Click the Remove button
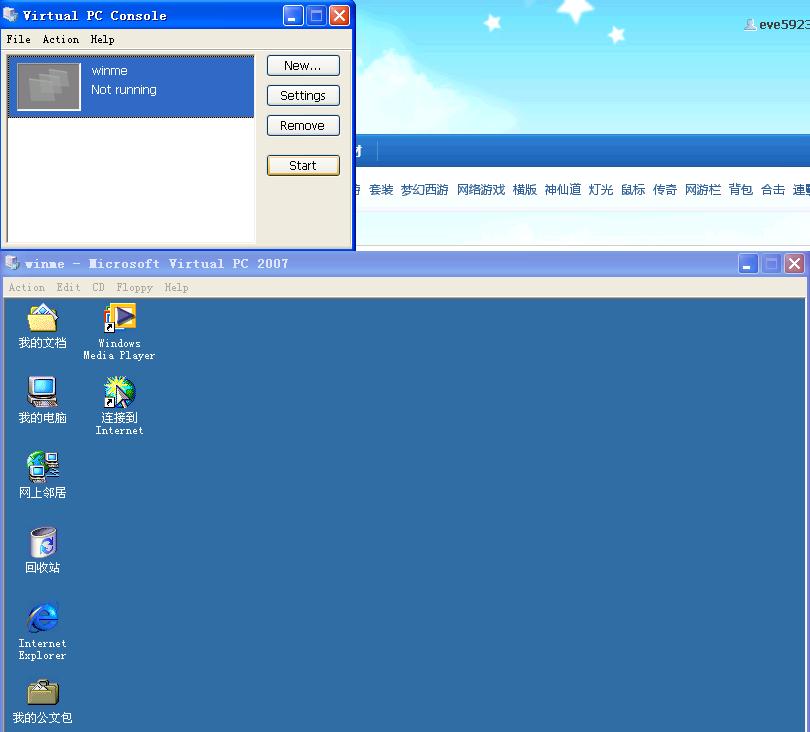 click(x=303, y=126)
